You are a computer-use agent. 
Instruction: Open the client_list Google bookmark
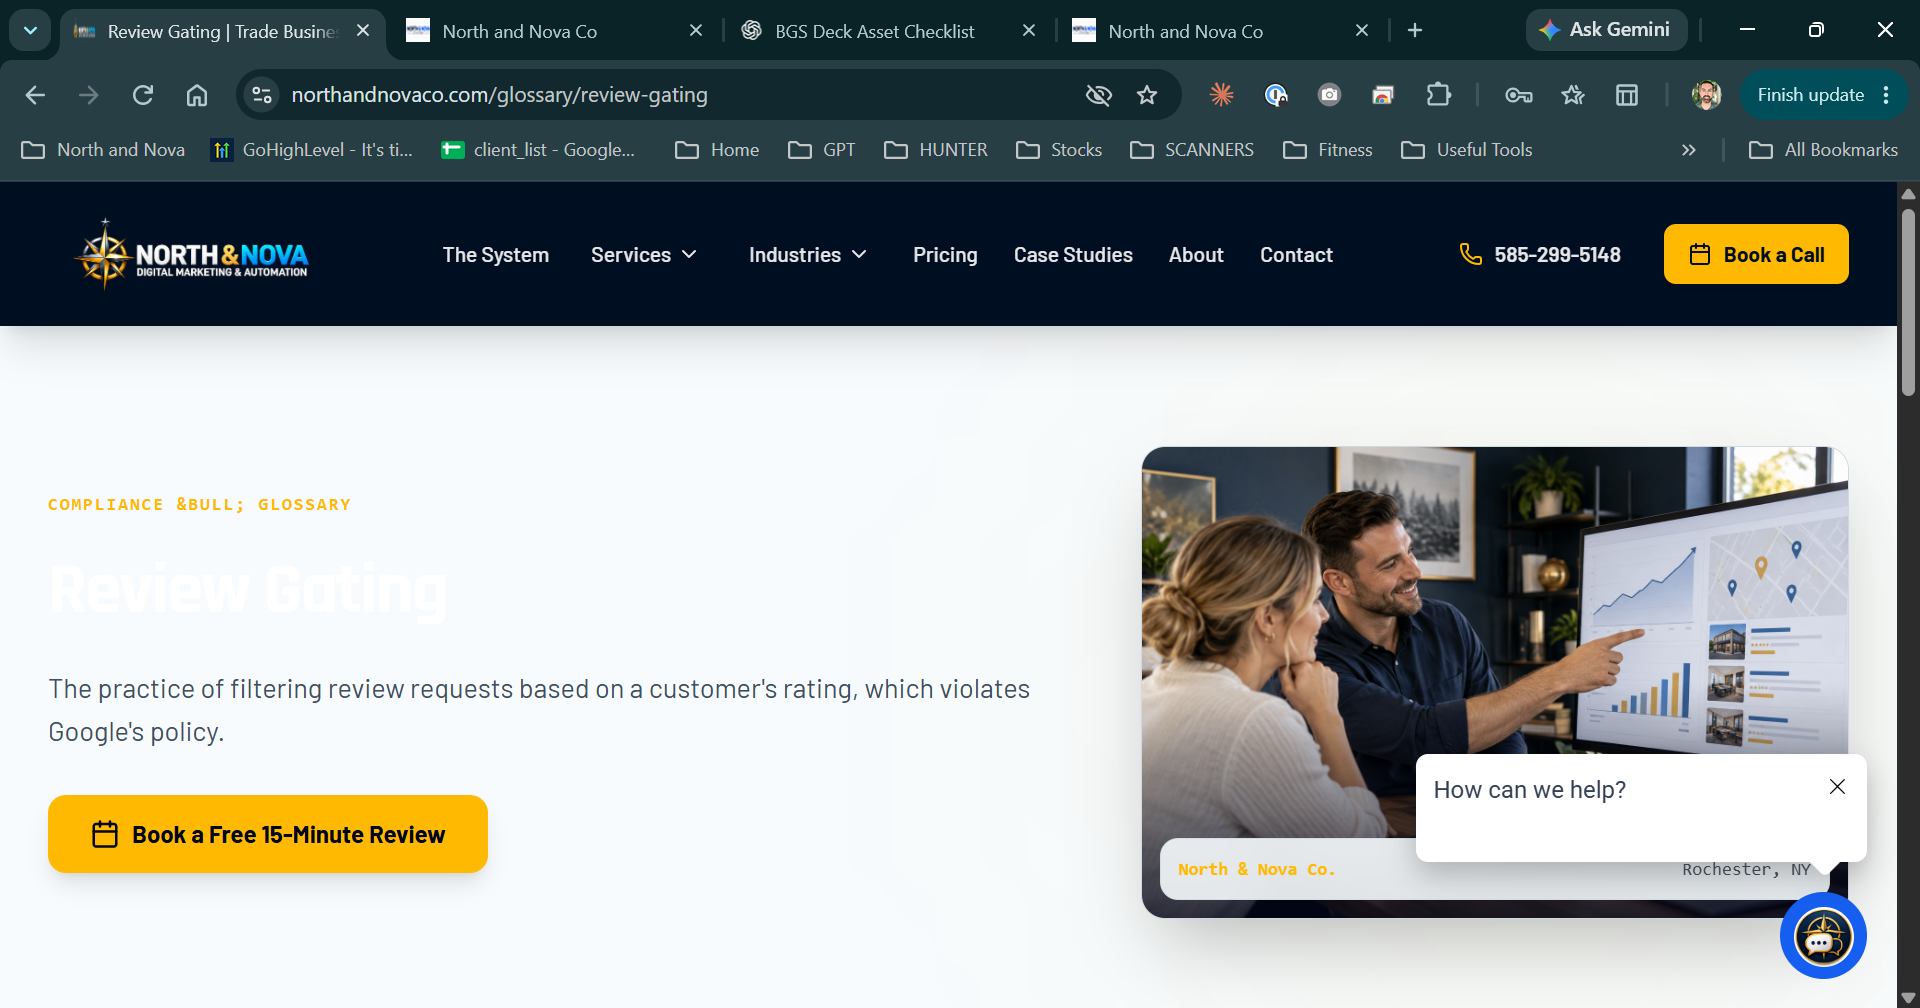pyautogui.click(x=538, y=150)
